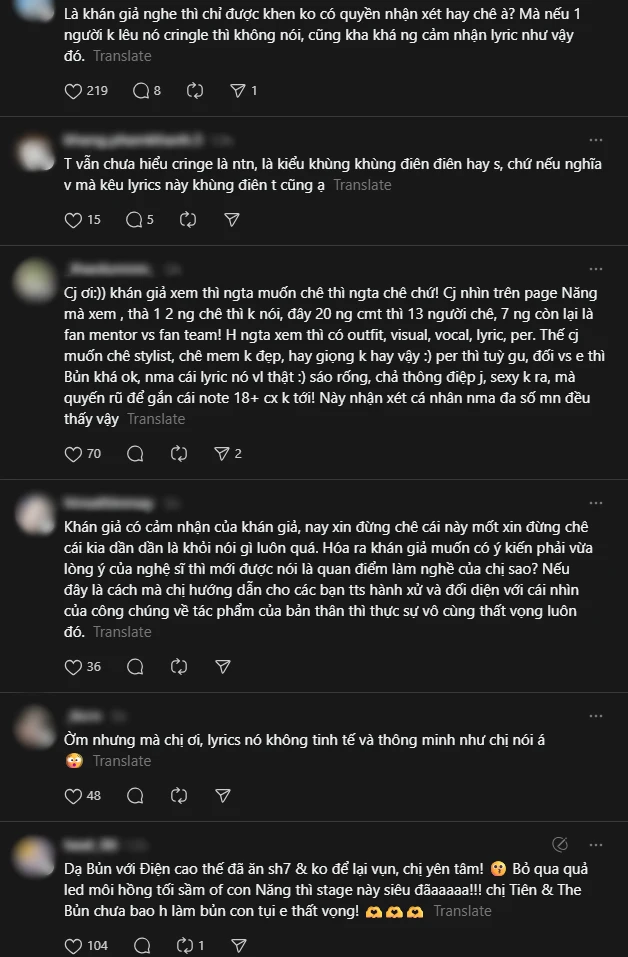This screenshot has height=957, width=628.
Task: Open more options on 'T vẫn chưa hiểu' comment
Action: click(x=596, y=140)
